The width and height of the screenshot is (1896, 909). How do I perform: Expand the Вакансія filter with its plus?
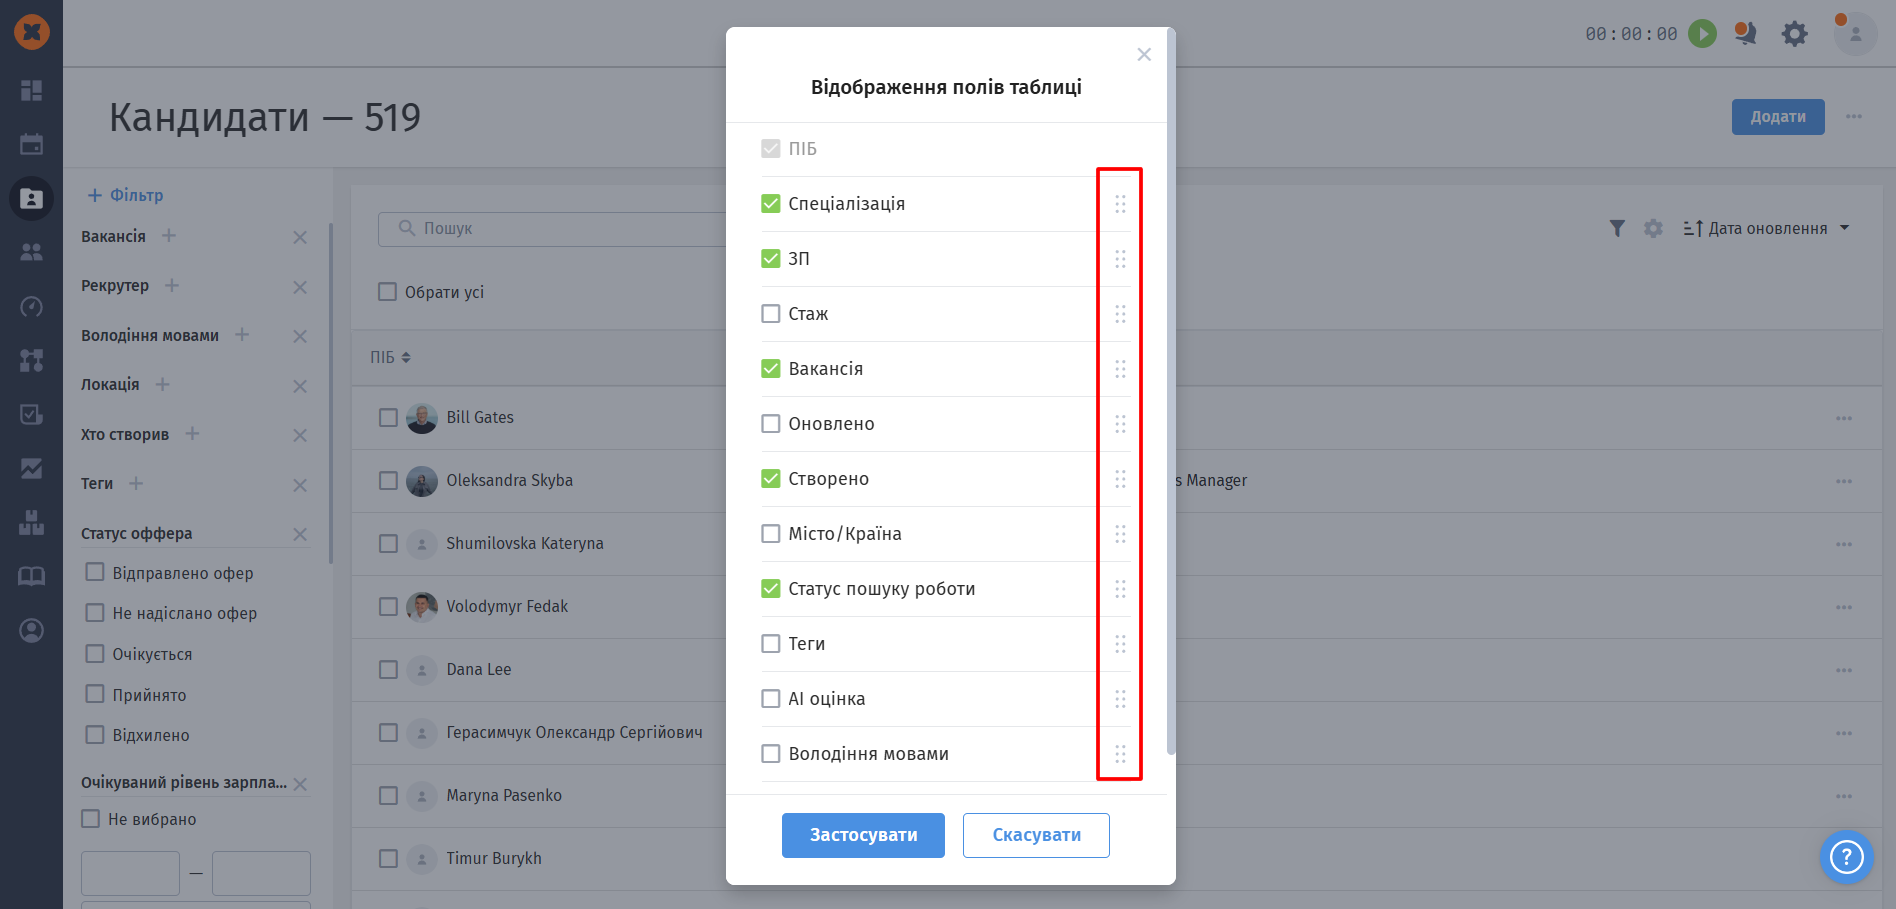click(169, 236)
